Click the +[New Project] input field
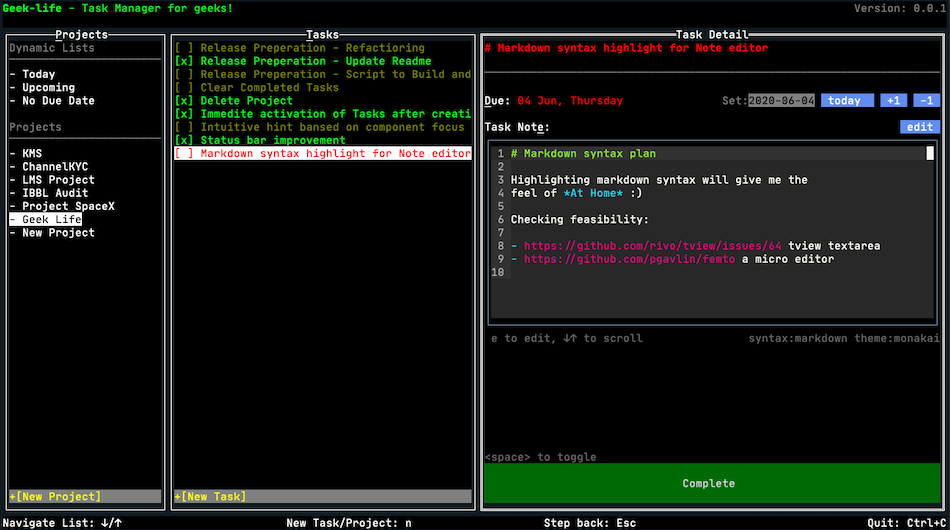The width and height of the screenshot is (950, 530). [84, 496]
